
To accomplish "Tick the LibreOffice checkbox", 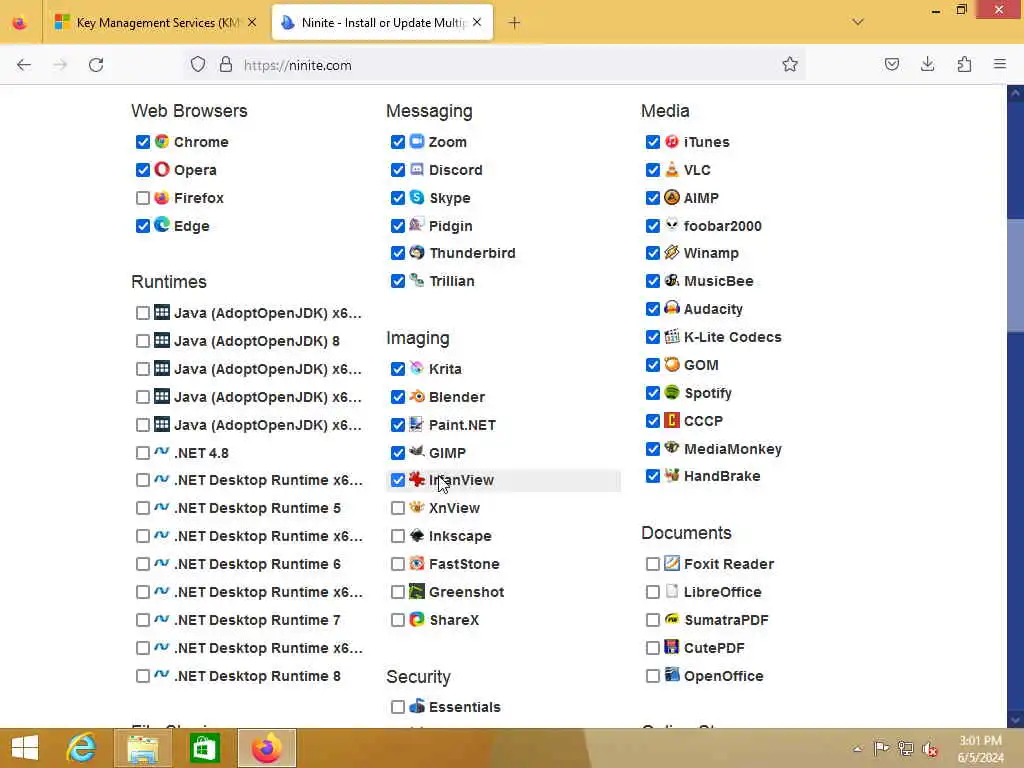I will coord(652,592).
